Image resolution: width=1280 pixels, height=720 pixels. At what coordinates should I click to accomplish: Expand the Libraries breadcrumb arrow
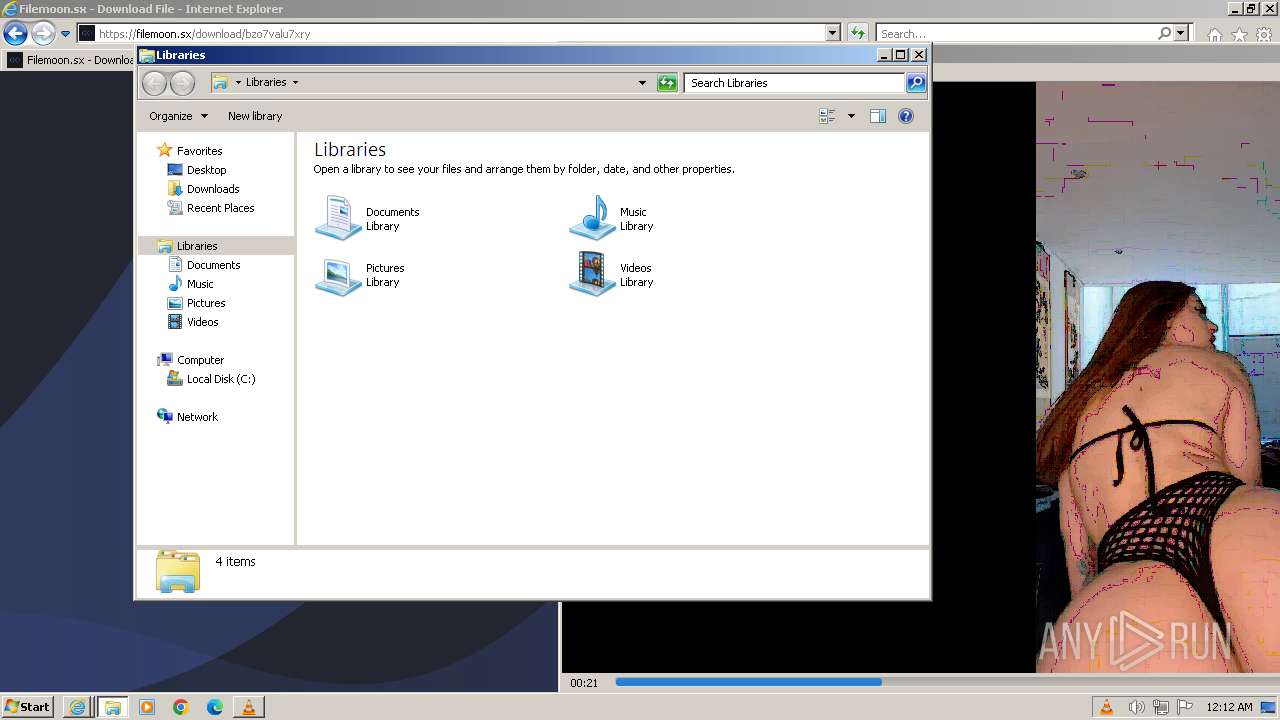pyautogui.click(x=295, y=83)
